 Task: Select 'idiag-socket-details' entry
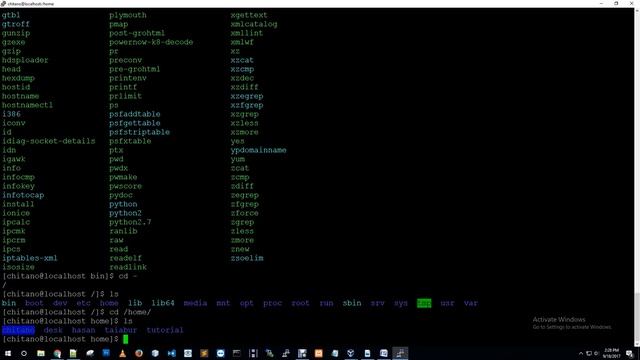pyautogui.click(x=49, y=141)
